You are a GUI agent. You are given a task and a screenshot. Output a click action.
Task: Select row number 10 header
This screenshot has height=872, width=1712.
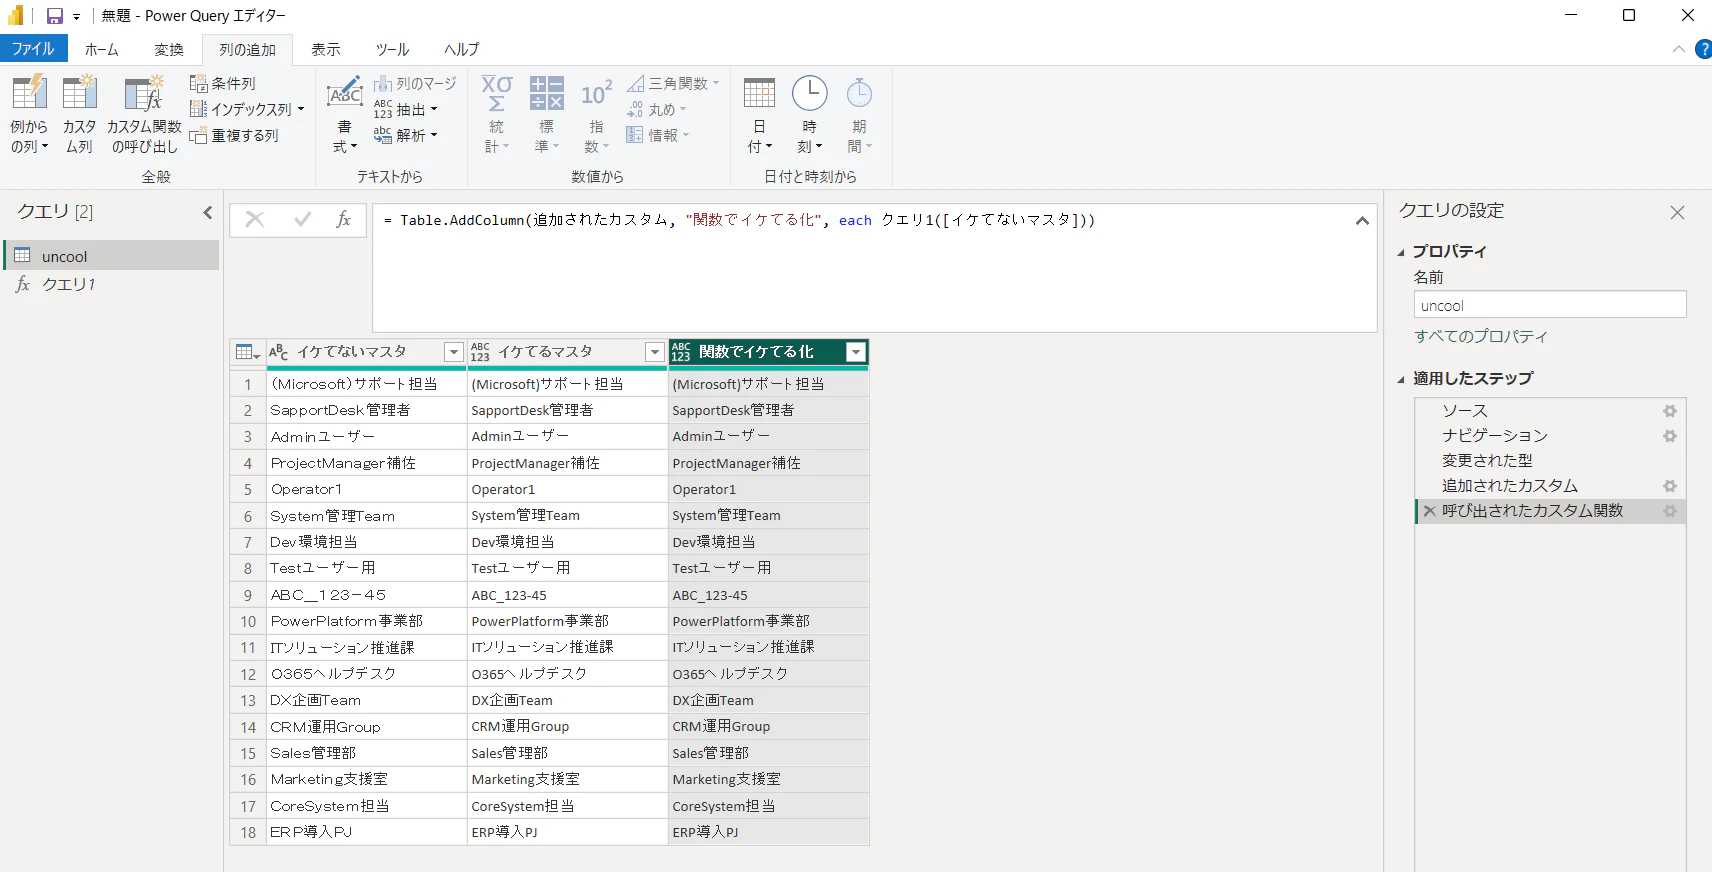coord(248,621)
